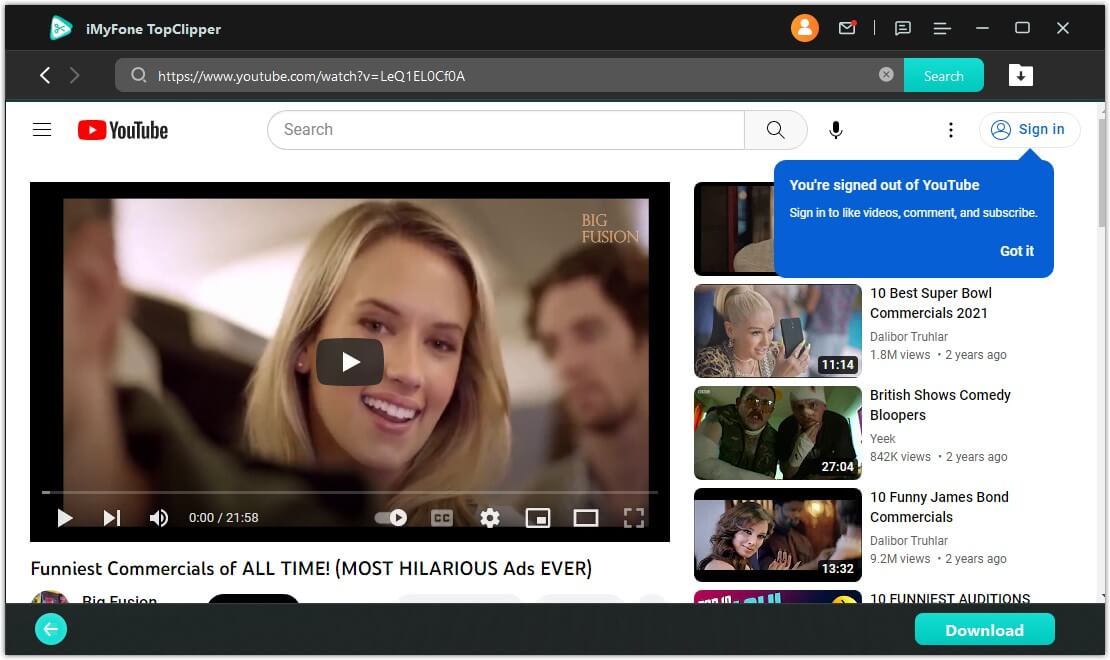Open the orange user account avatar
1110x660 pixels.
804,28
